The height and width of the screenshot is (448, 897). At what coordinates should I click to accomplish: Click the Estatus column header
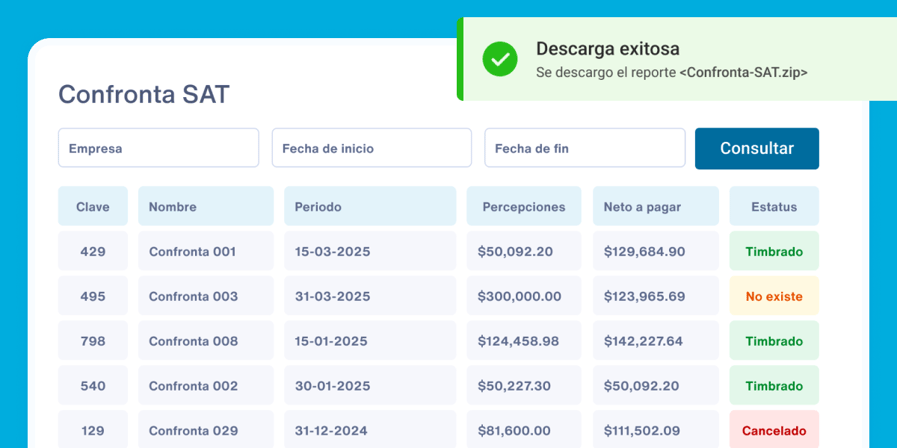[774, 207]
